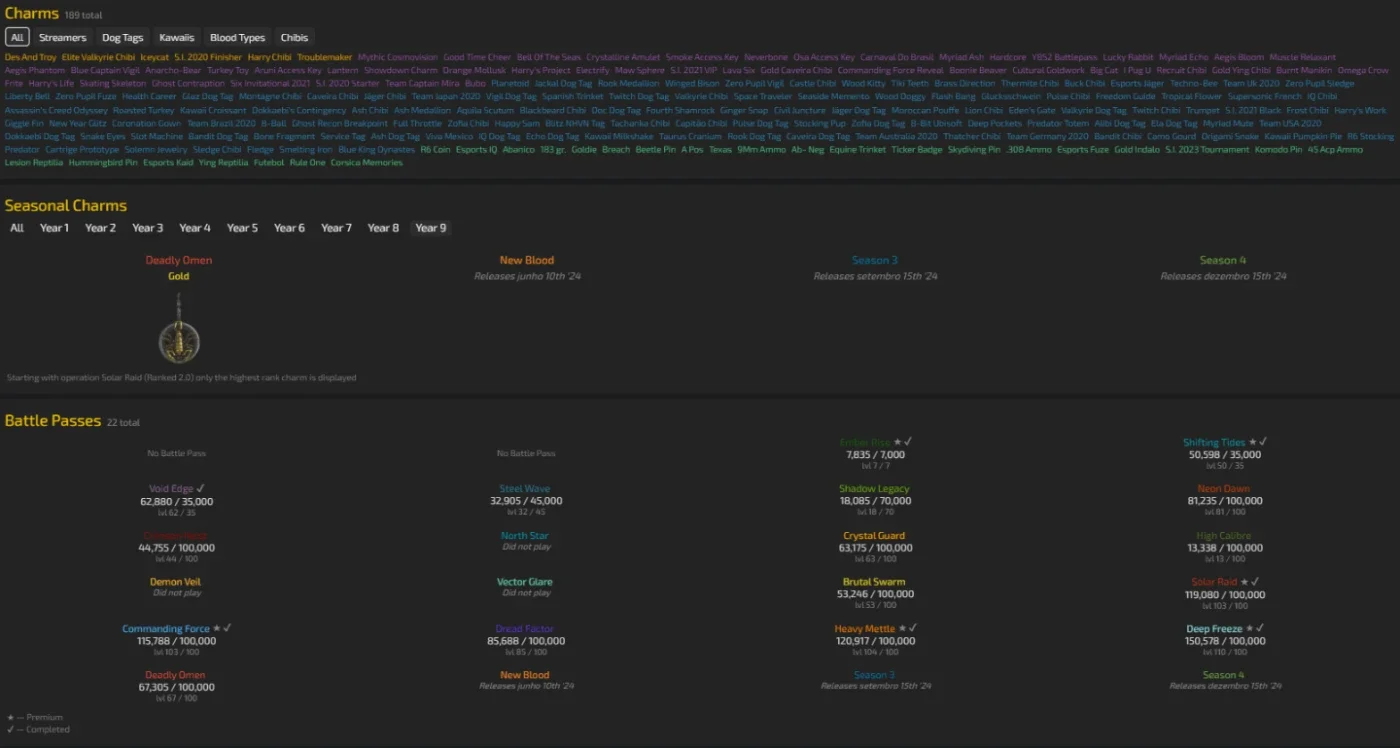
Task: Click the Steel Wave battle pass
Action: 525,489
